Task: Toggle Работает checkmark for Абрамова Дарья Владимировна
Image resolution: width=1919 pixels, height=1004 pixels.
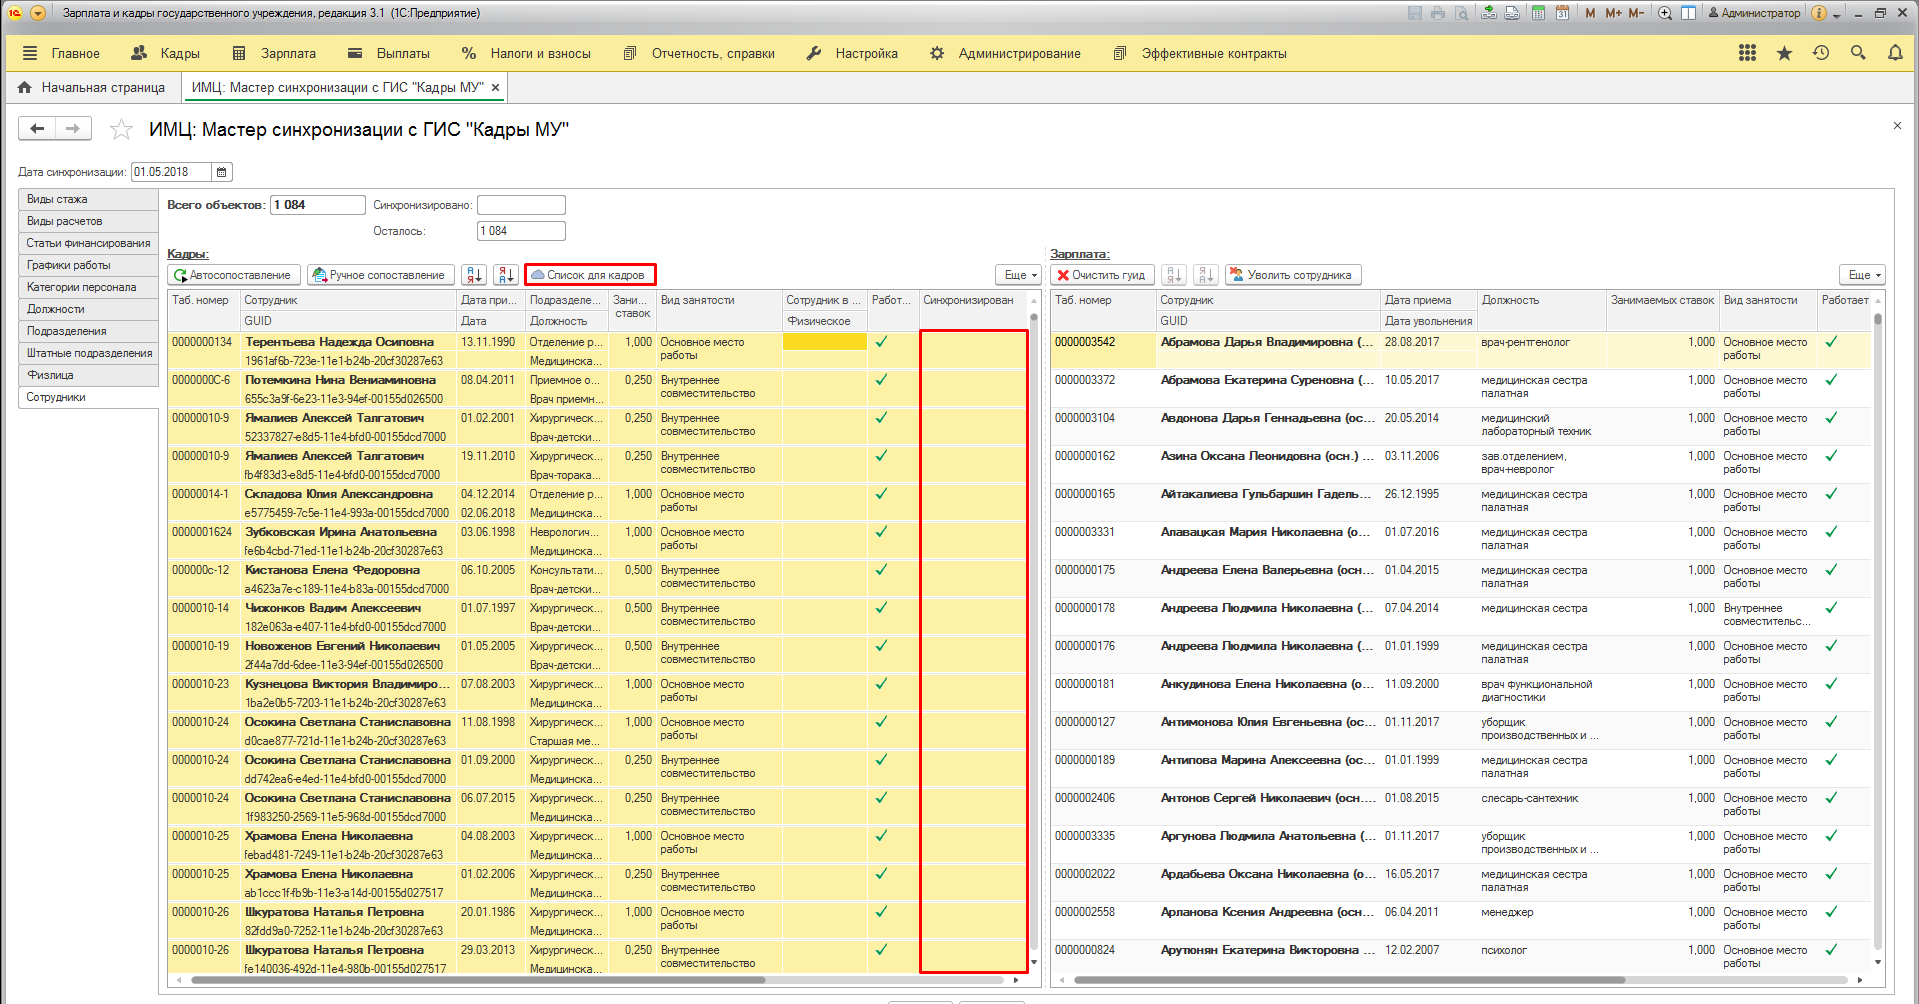Action: click(x=1831, y=342)
